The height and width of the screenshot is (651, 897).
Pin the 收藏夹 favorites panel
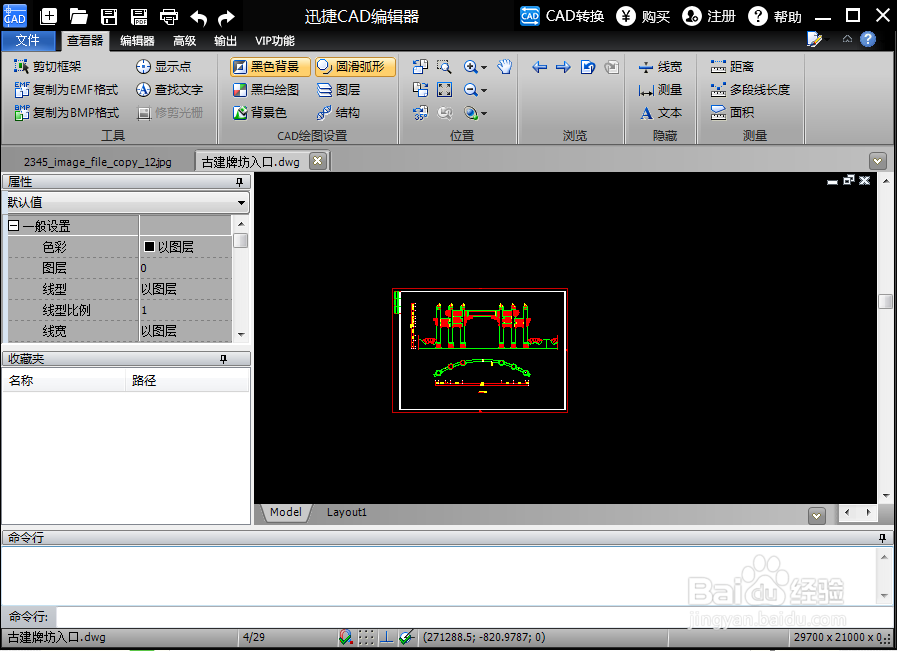click(x=223, y=359)
